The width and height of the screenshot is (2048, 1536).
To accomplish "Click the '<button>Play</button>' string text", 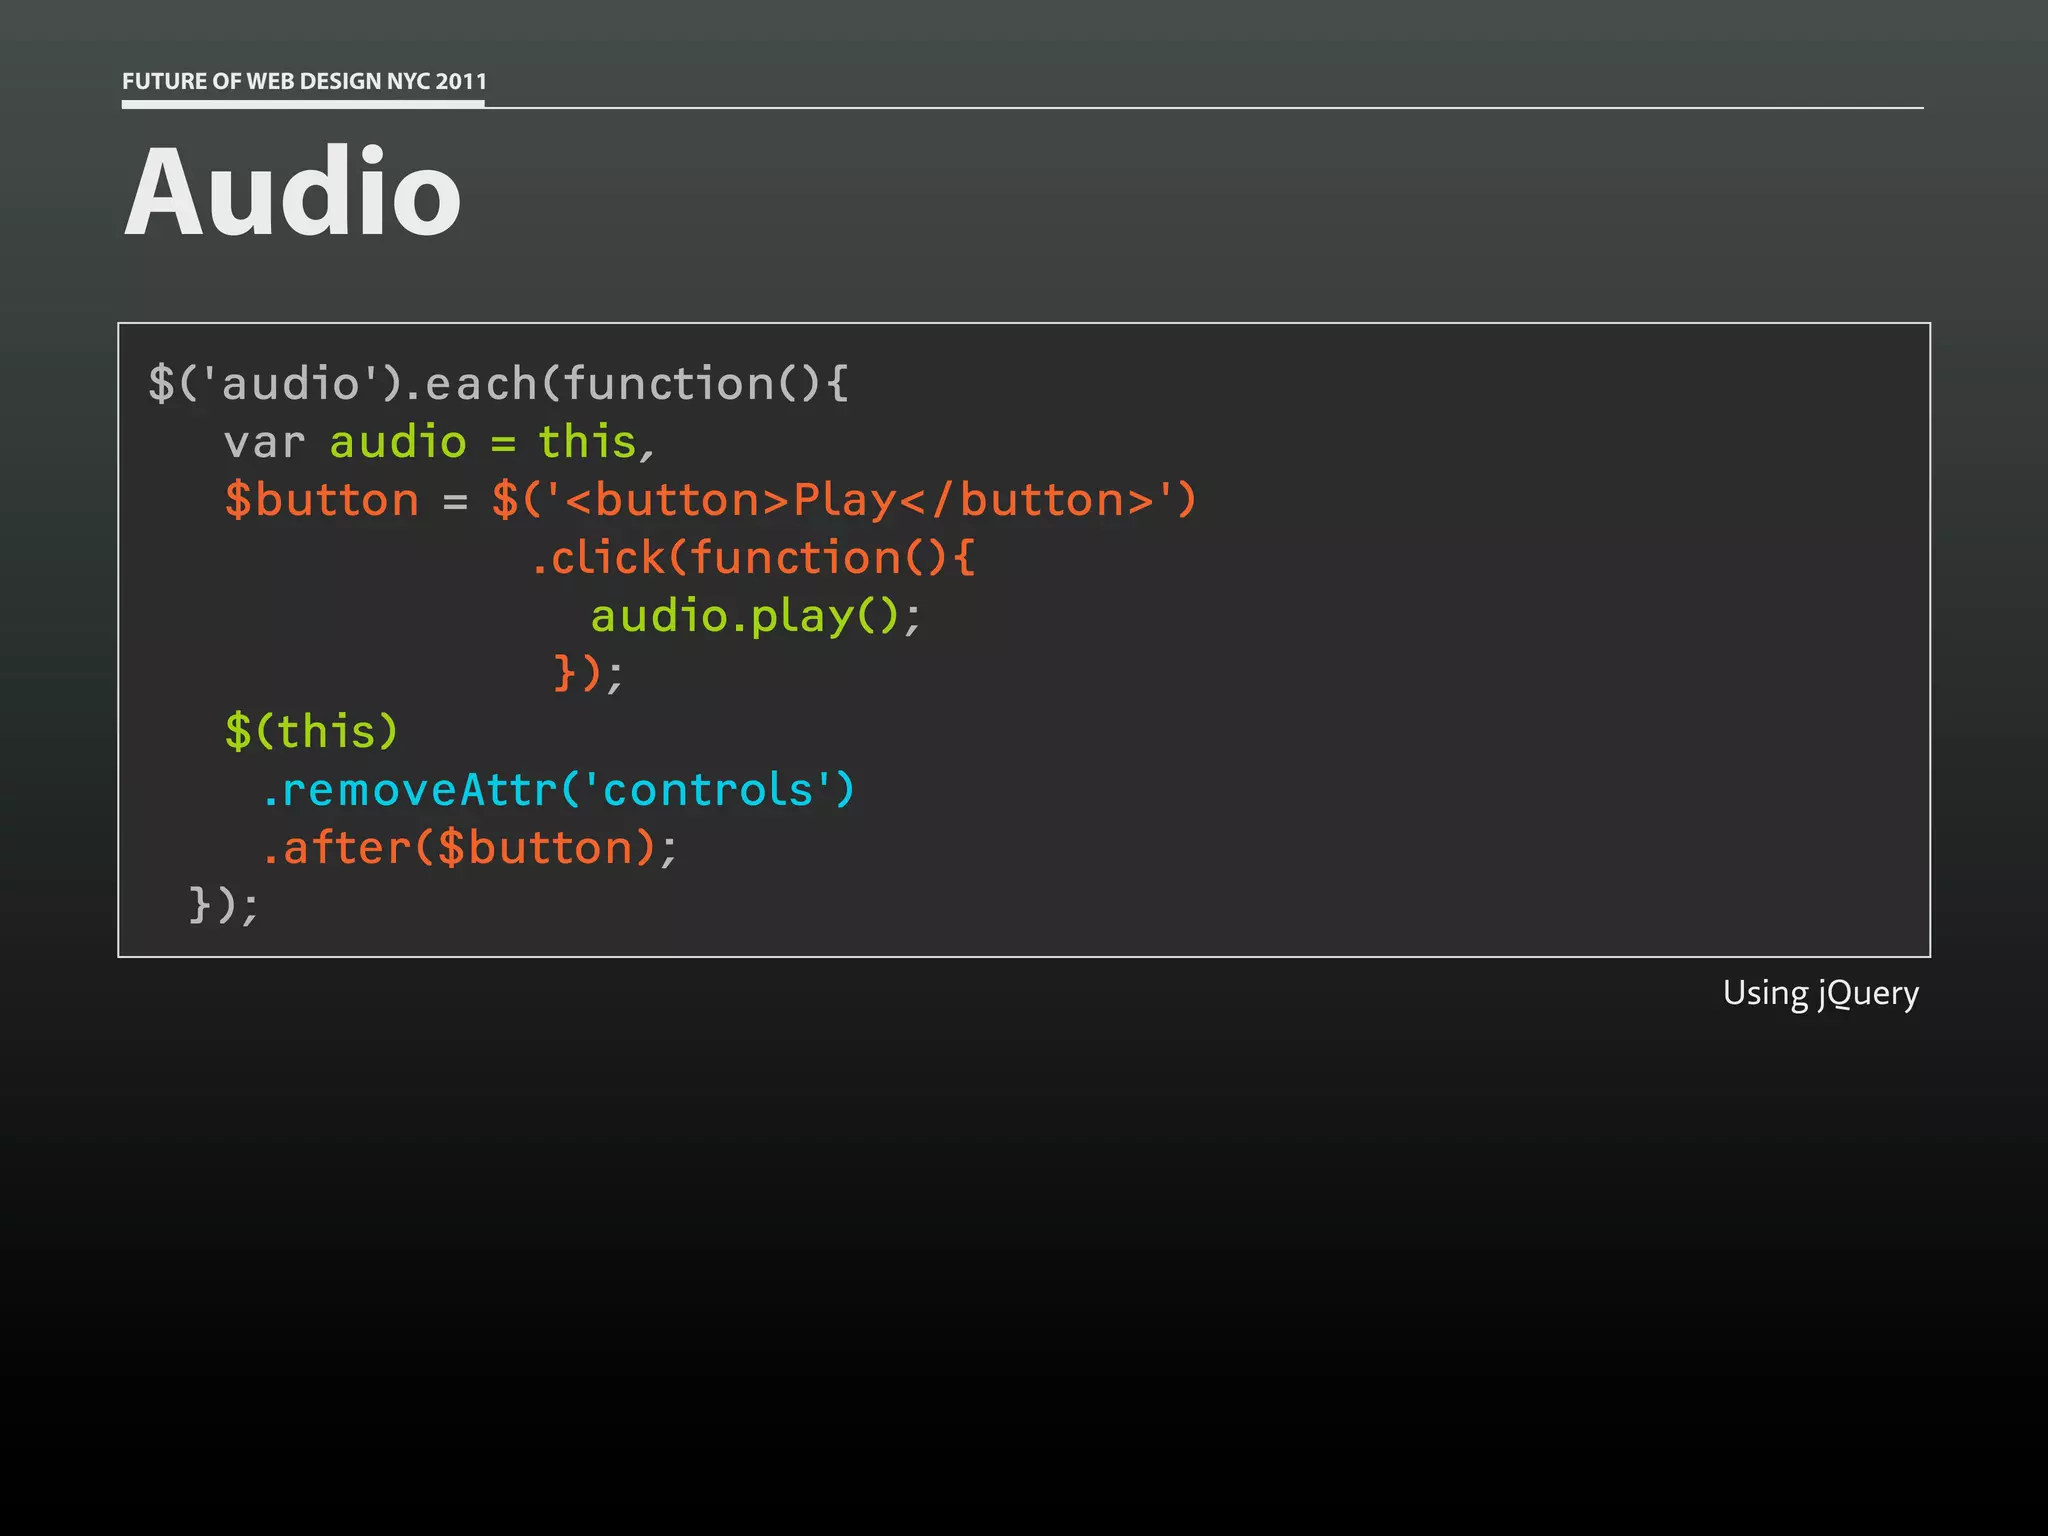I will 862,500.
